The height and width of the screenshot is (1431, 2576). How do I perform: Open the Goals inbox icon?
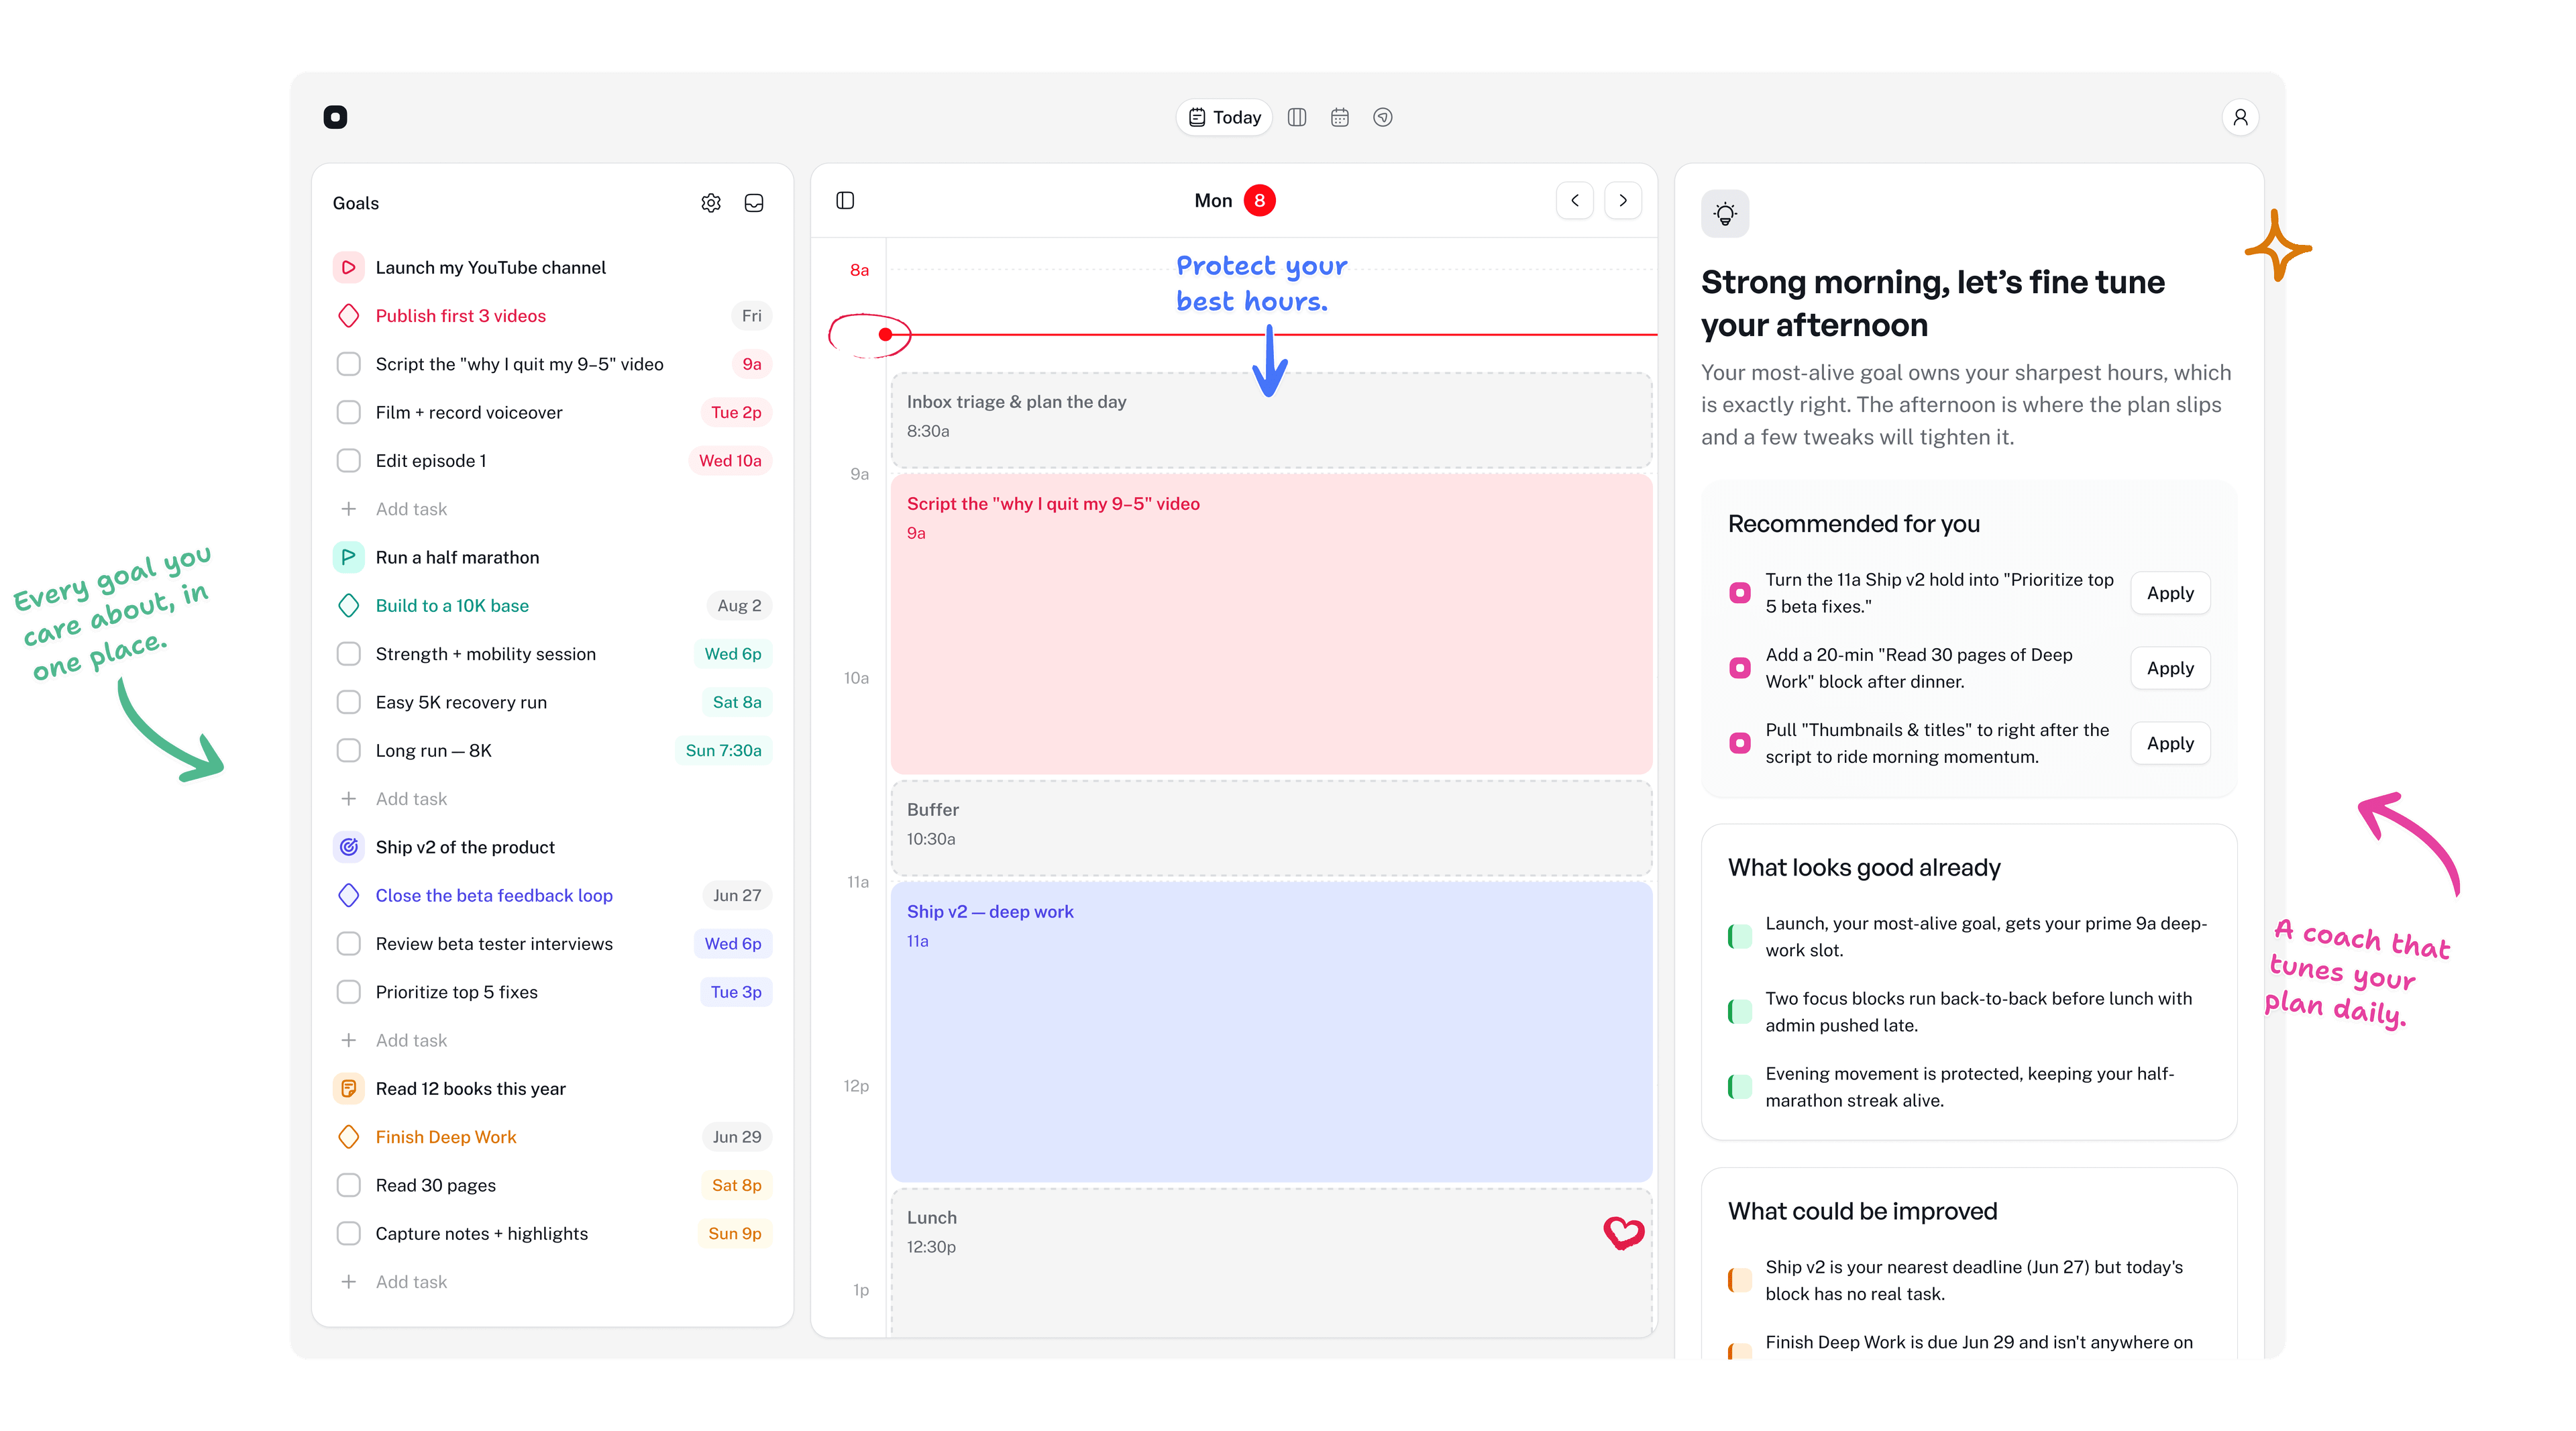click(x=754, y=203)
